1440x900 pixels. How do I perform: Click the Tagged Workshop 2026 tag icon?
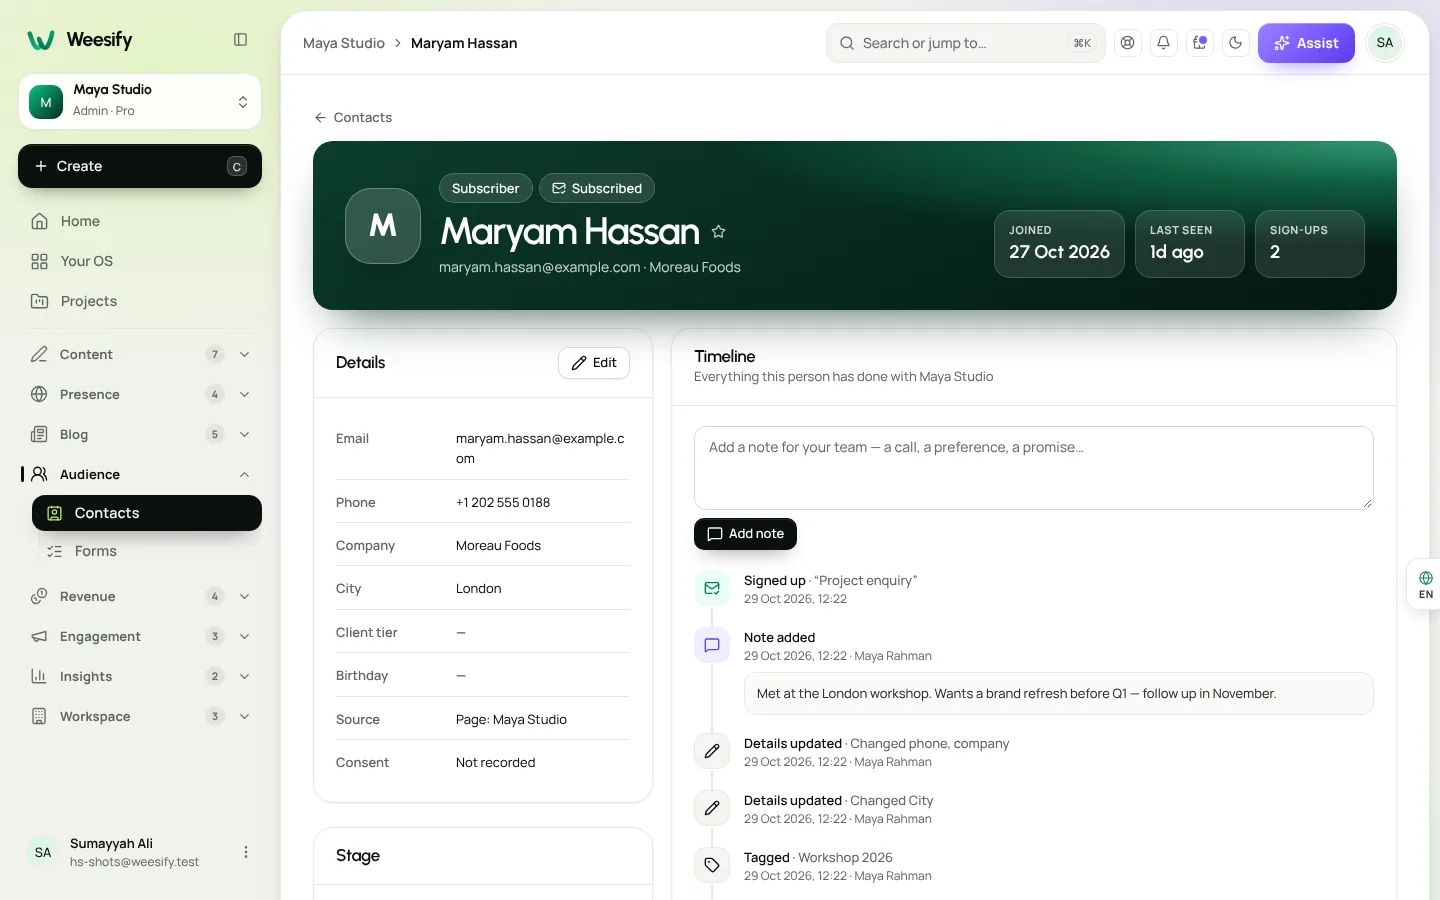click(712, 865)
